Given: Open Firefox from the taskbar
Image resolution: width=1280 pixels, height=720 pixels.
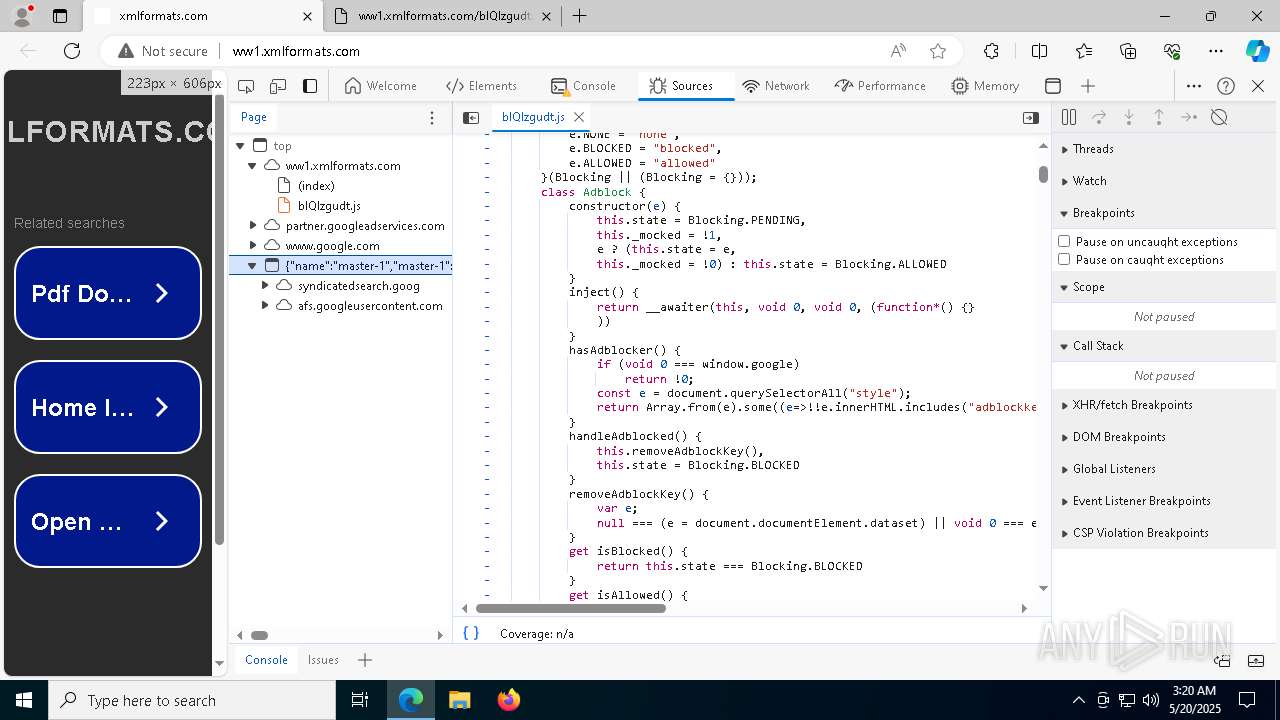Looking at the screenshot, I should tap(508, 700).
